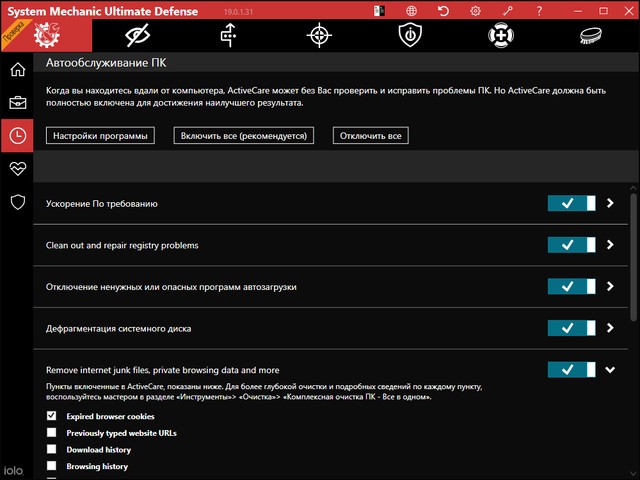Check Previously typed website URLs box
640x480 pixels.
coord(52,433)
